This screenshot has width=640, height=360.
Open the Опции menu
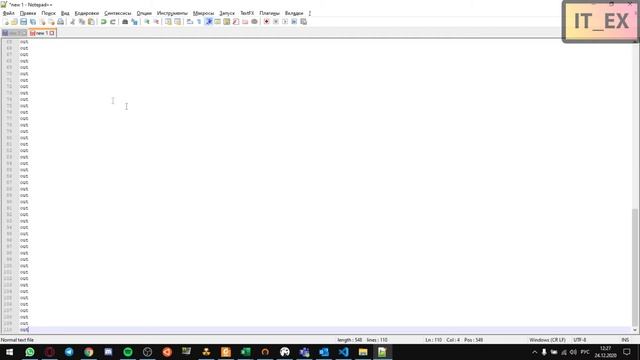coord(144,13)
